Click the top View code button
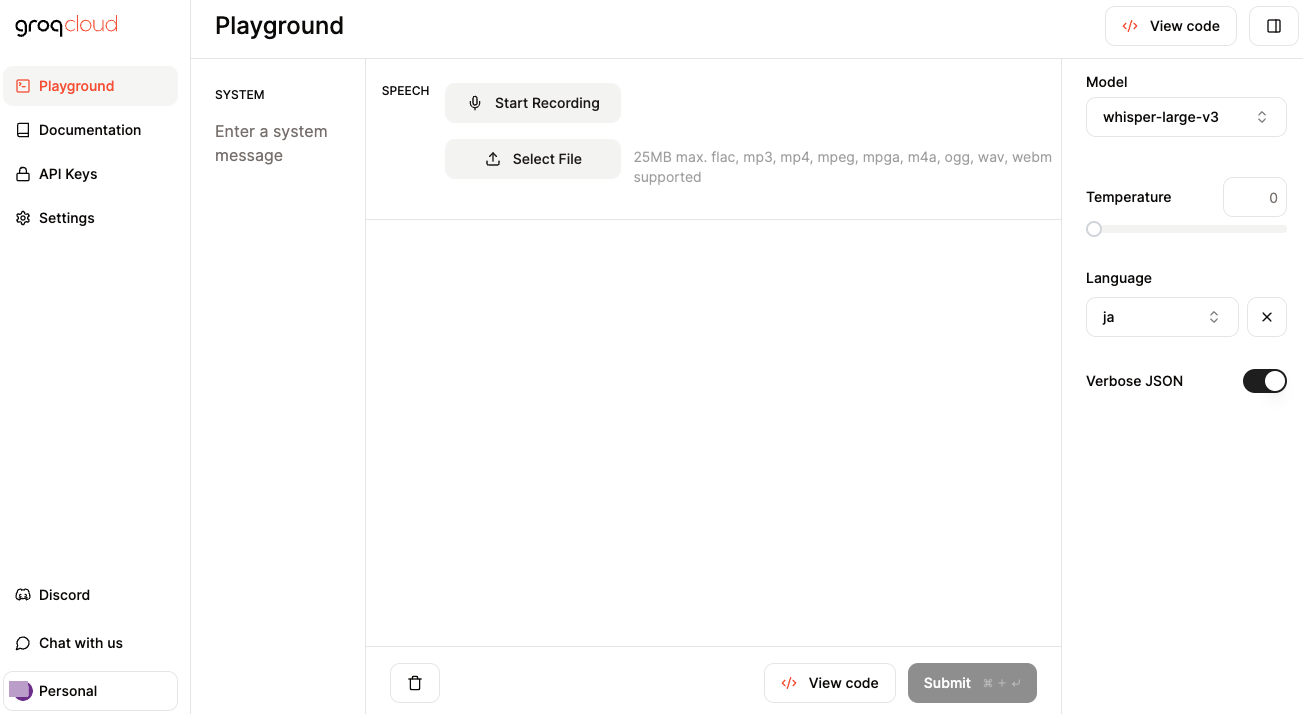 1170,26
